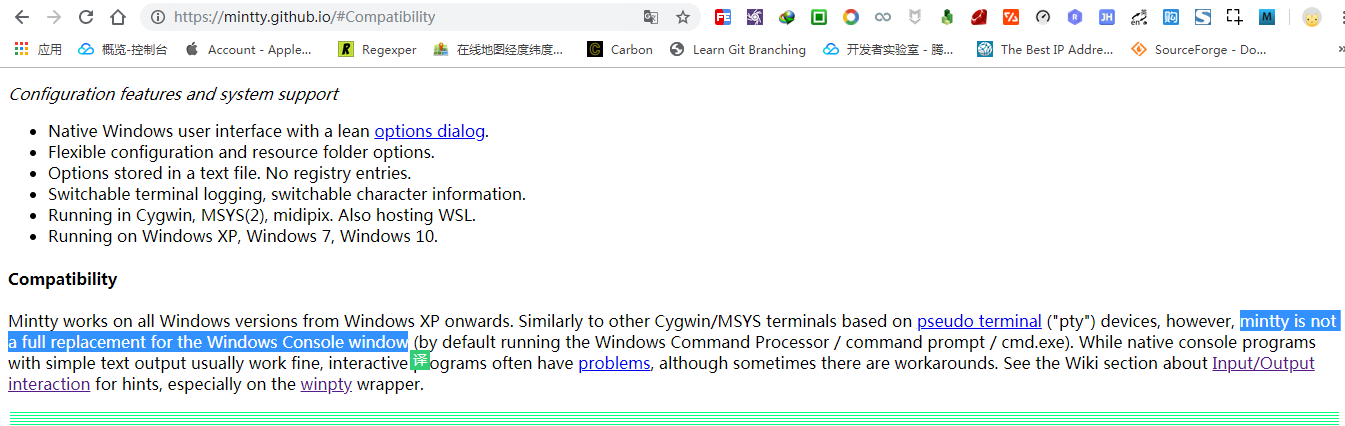
Task: Reload the current page
Action: click(86, 17)
